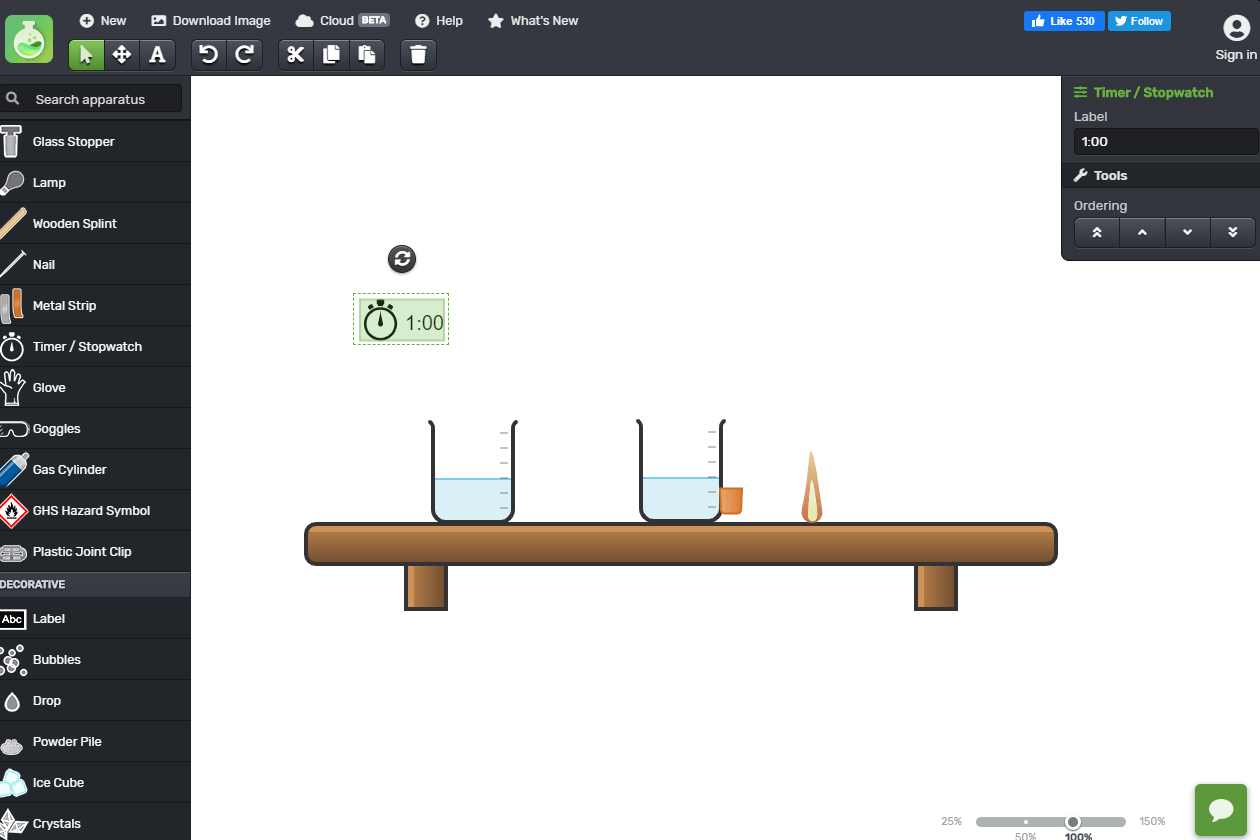This screenshot has width=1260, height=840.
Task: Cut selection with scissors icon
Action: [295, 54]
